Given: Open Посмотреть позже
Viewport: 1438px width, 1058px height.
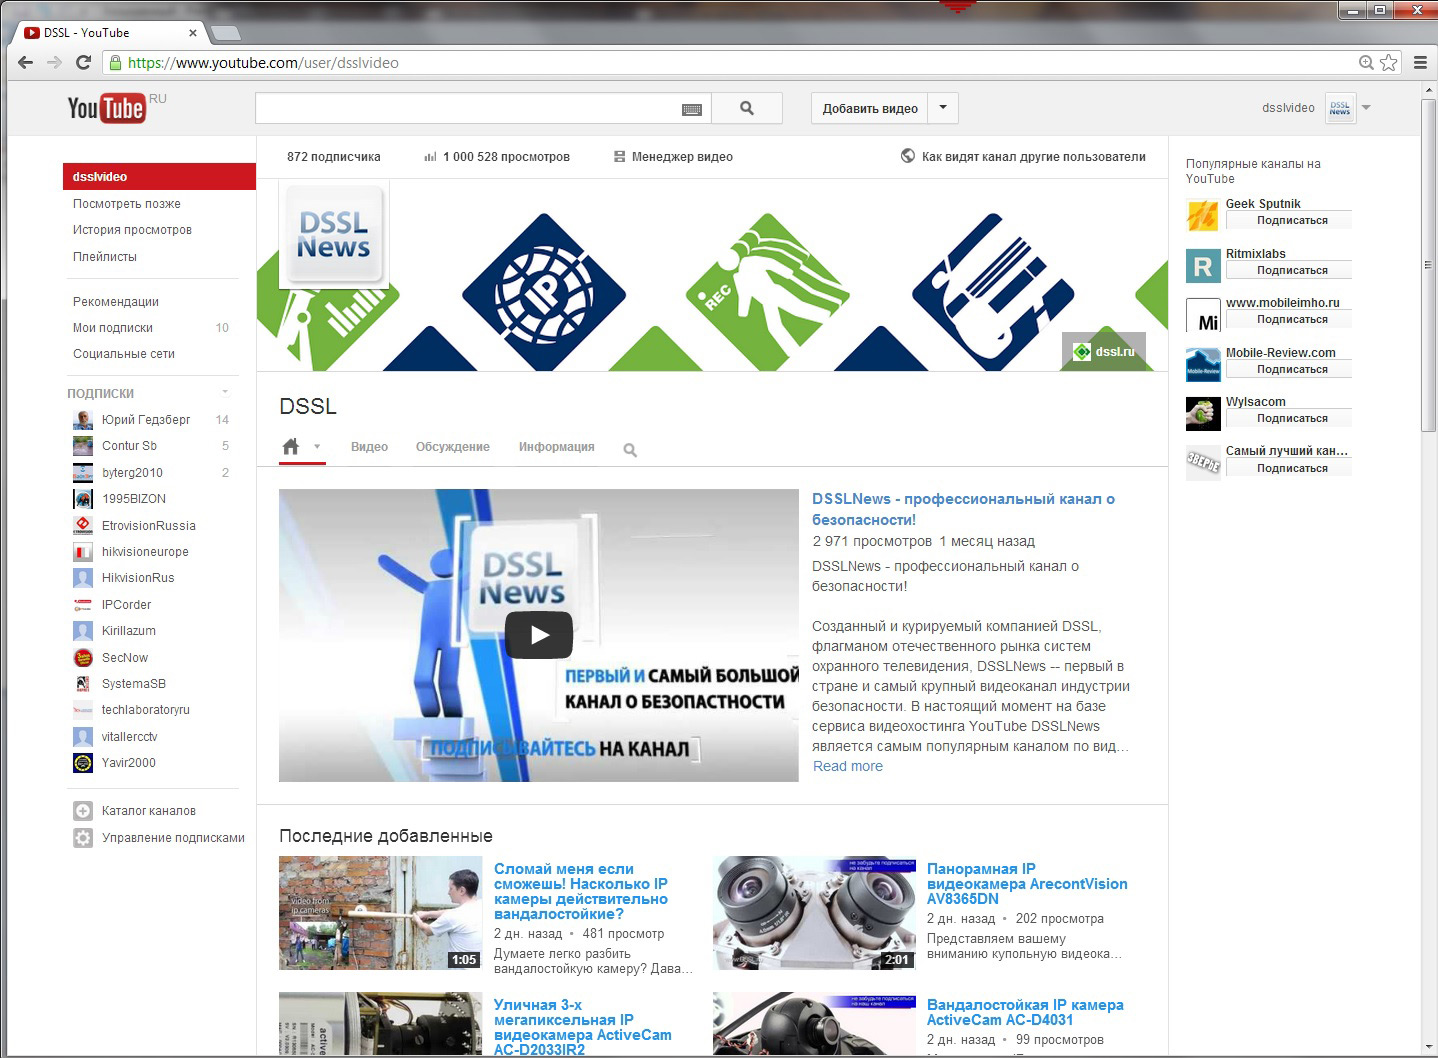Looking at the screenshot, I should [127, 203].
